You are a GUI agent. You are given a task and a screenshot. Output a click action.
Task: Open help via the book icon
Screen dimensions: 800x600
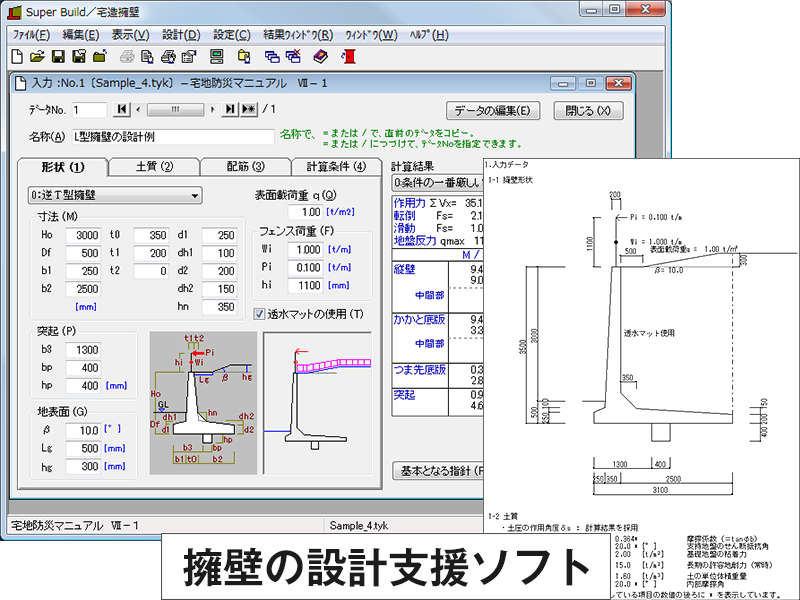pyautogui.click(x=318, y=56)
